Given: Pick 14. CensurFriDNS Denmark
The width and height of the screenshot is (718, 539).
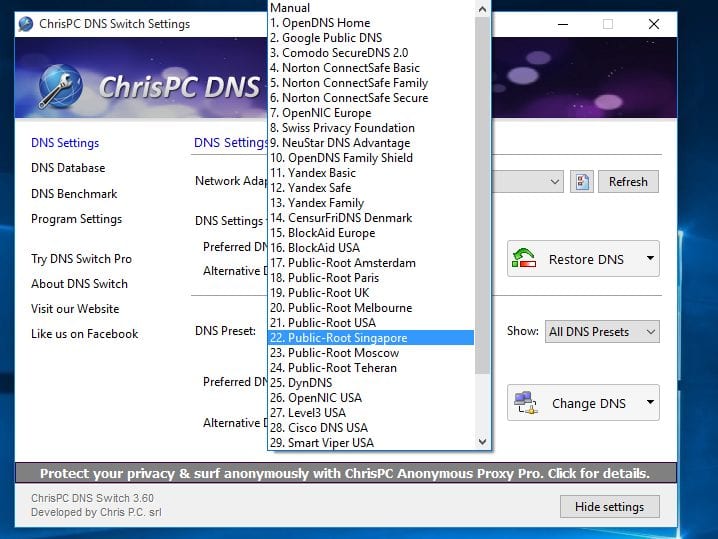Looking at the screenshot, I should [370, 218].
